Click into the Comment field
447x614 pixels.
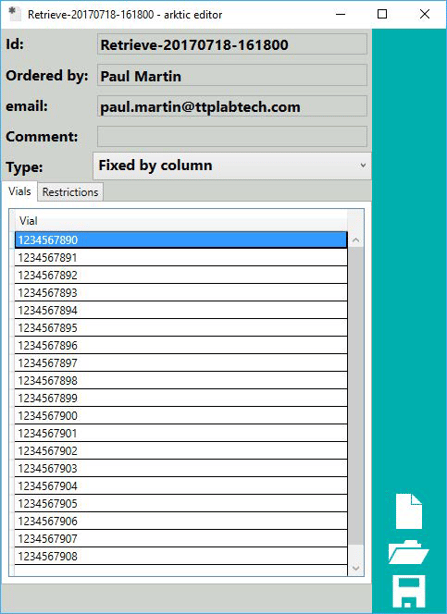coord(232,136)
